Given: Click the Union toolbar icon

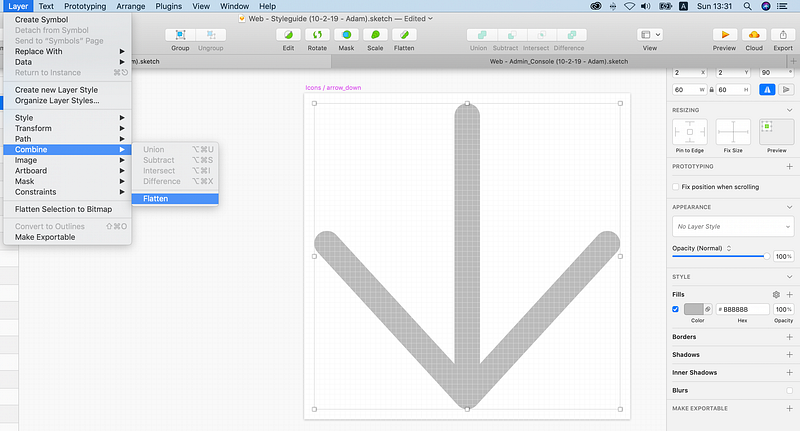Looking at the screenshot, I should click(x=482, y=35).
